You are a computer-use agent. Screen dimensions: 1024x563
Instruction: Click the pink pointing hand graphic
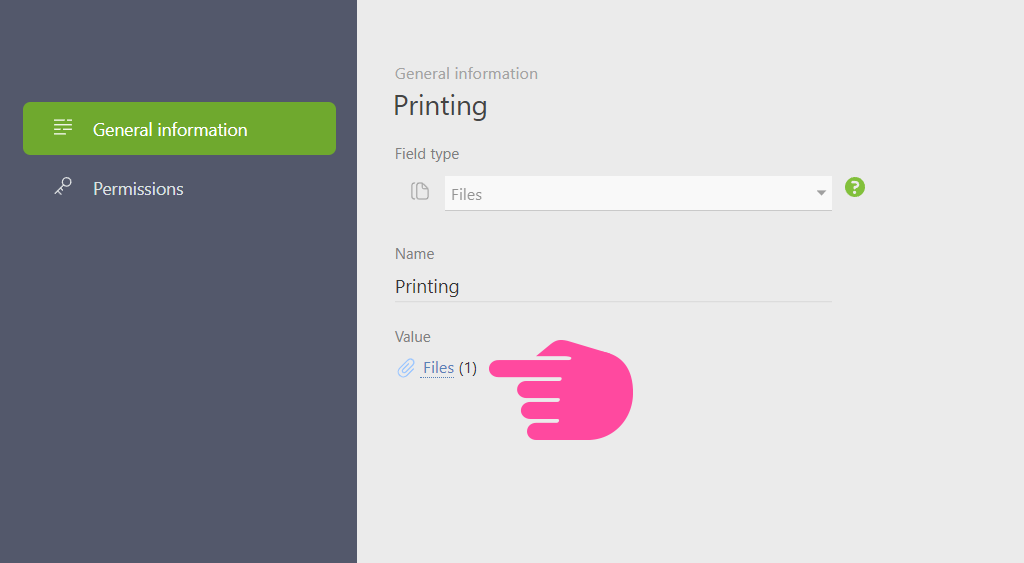562,390
